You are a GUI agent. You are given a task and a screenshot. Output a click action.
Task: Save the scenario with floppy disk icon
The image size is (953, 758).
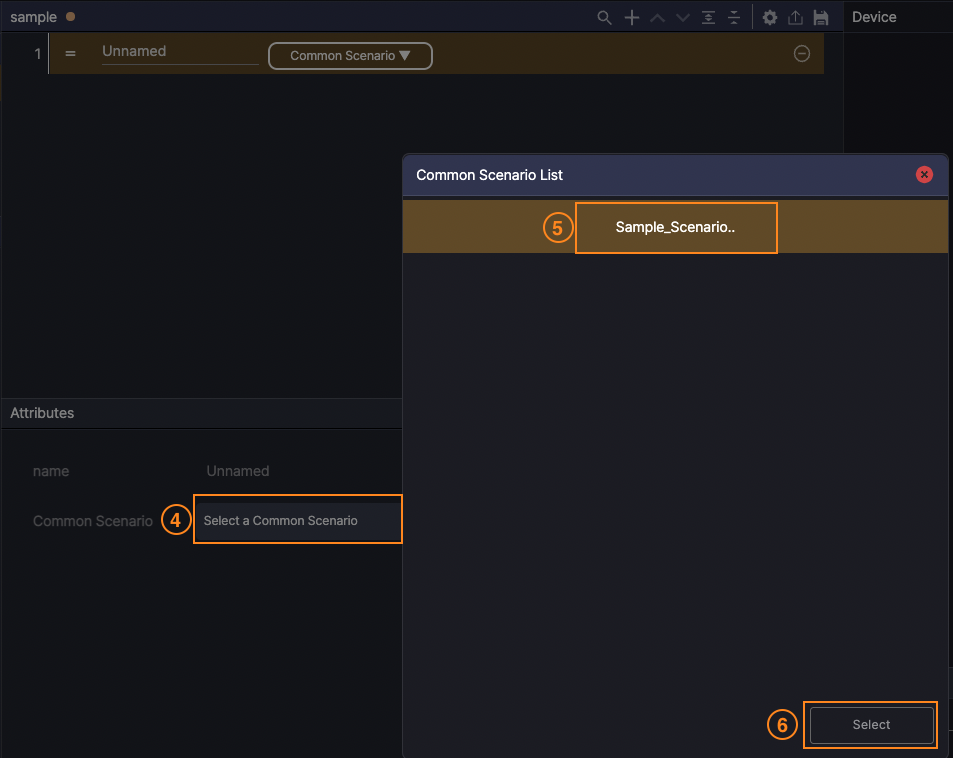[x=821, y=18]
